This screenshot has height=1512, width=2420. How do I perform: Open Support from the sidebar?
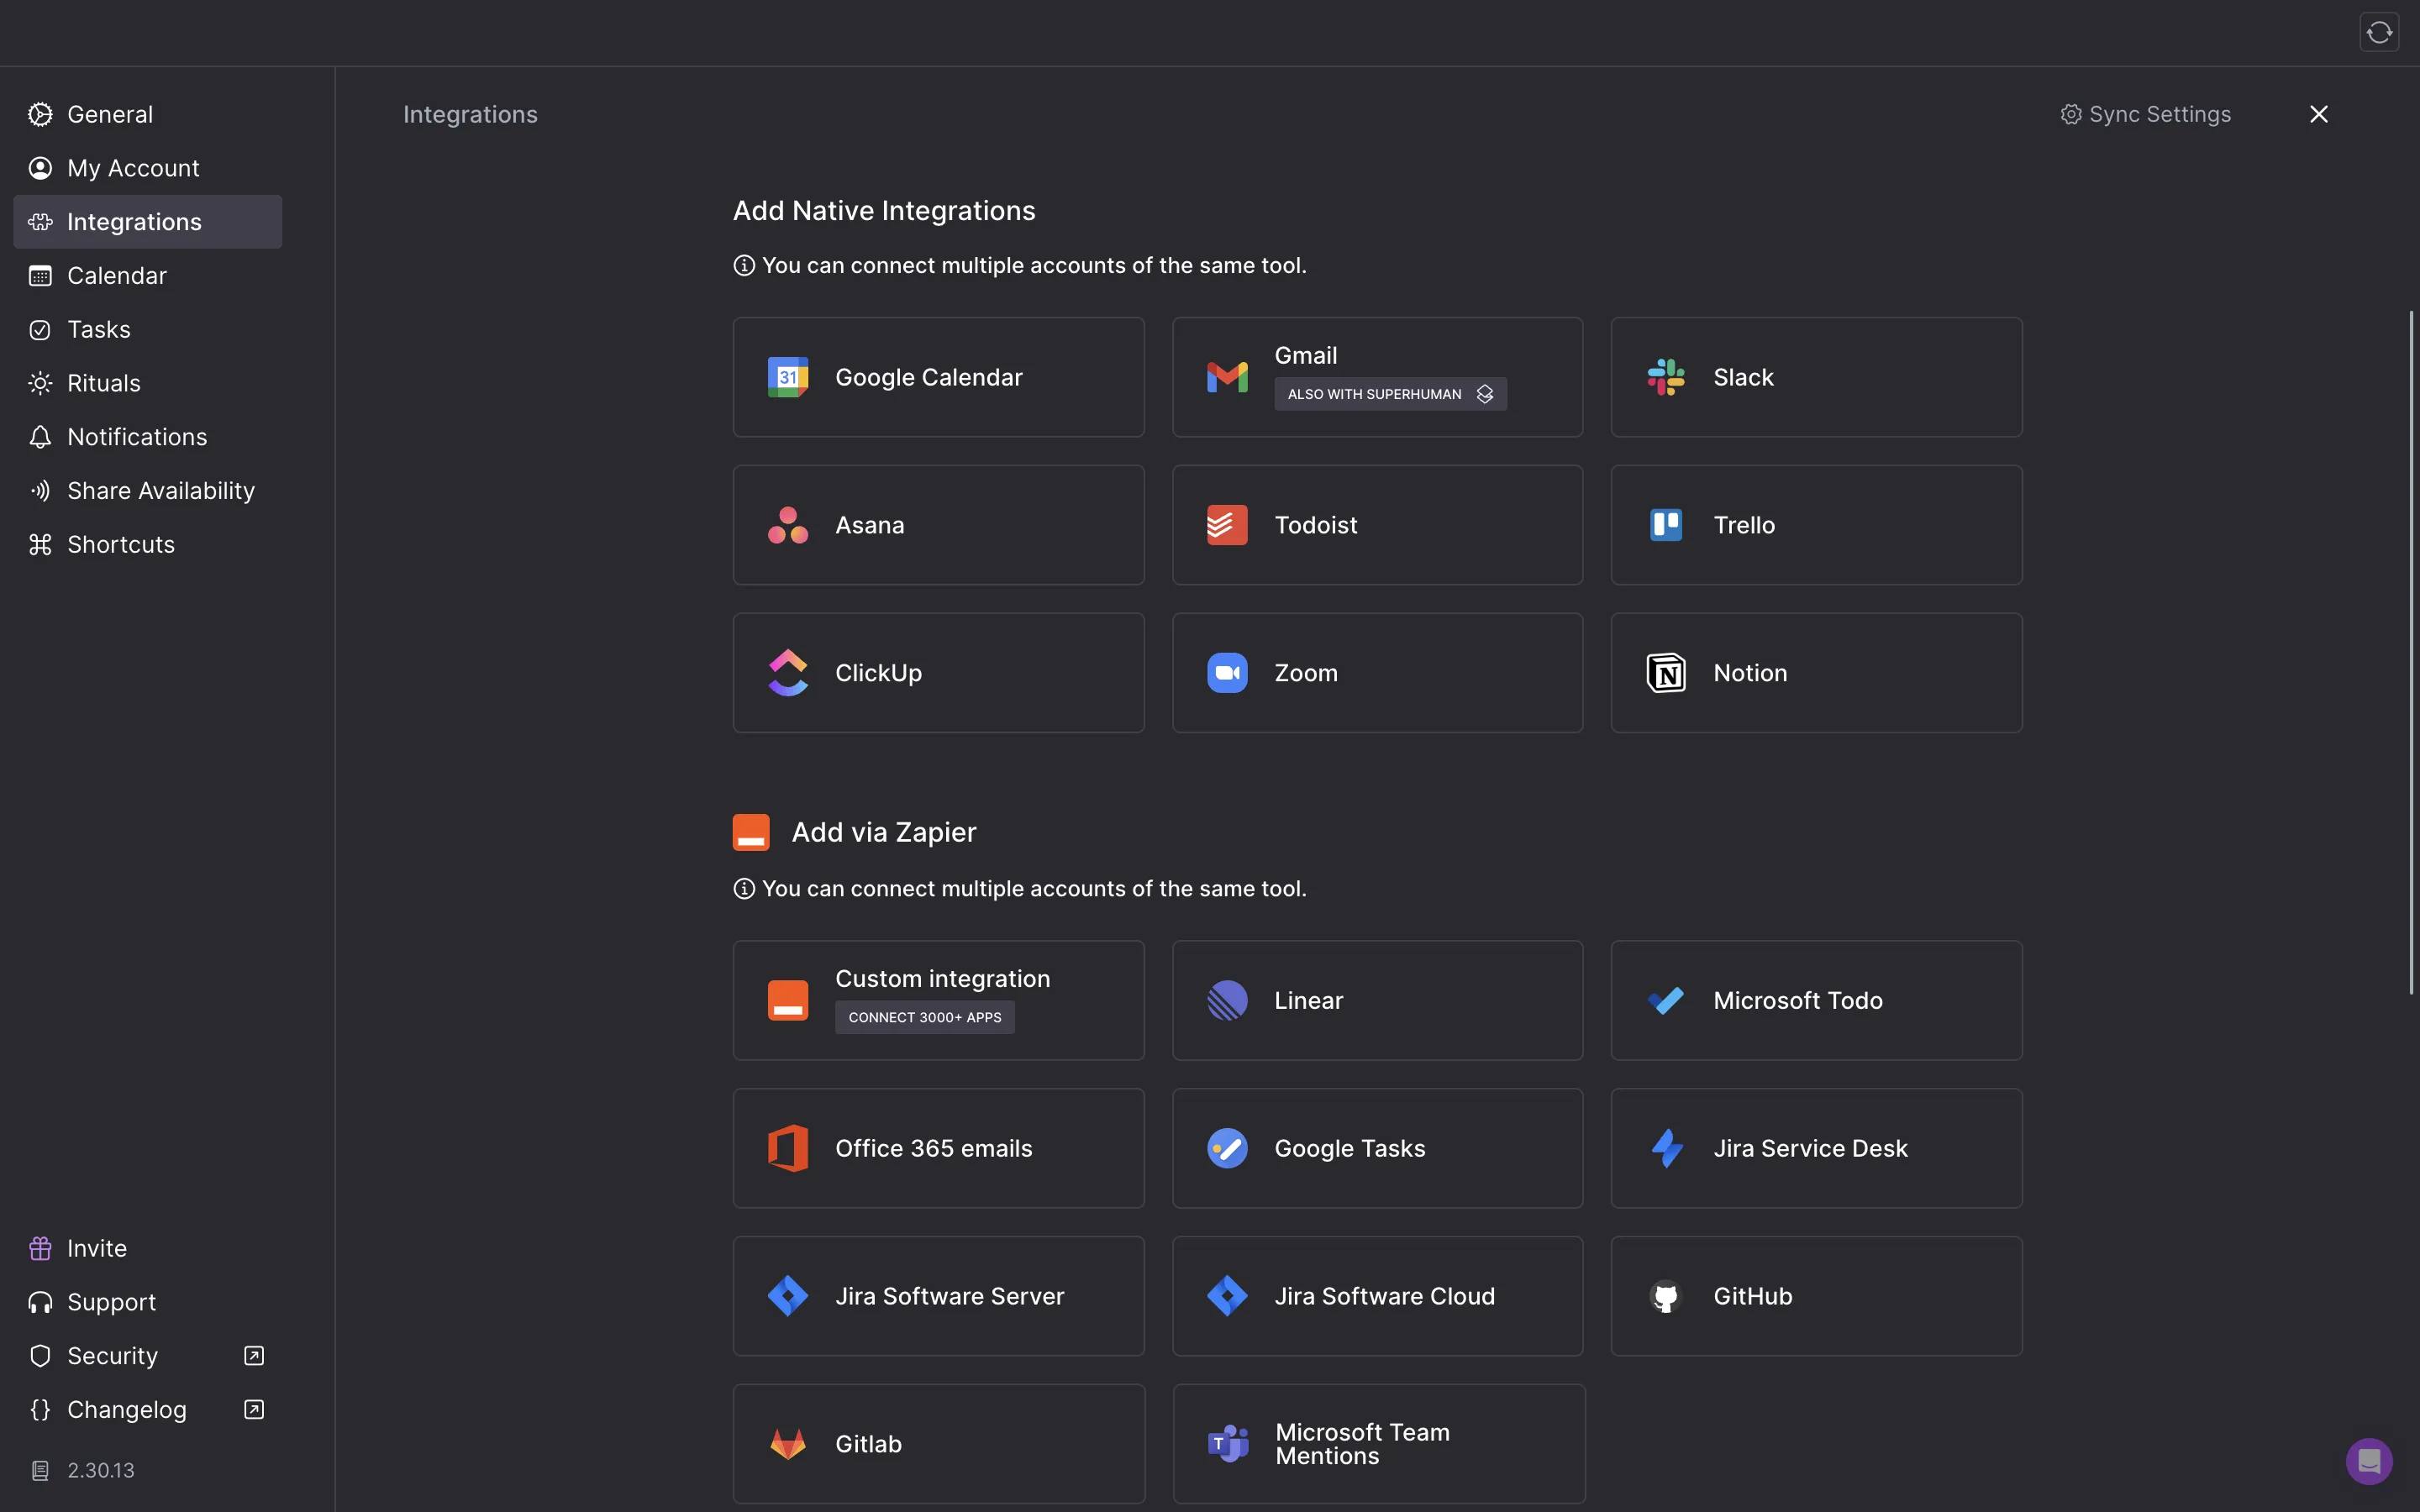click(x=148, y=1302)
